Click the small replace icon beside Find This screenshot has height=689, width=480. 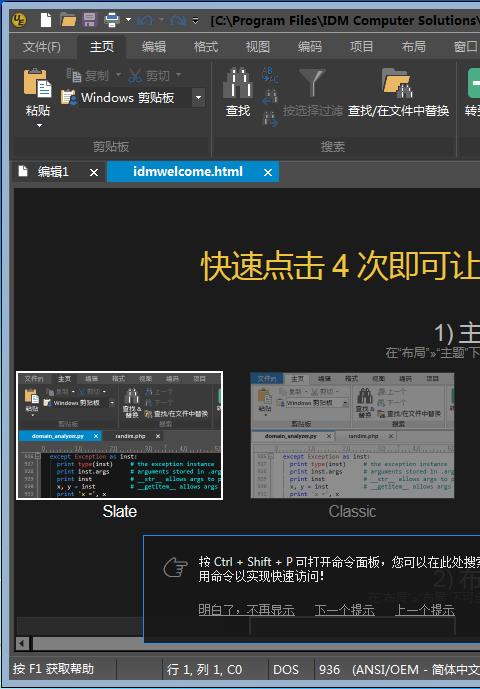point(269,73)
